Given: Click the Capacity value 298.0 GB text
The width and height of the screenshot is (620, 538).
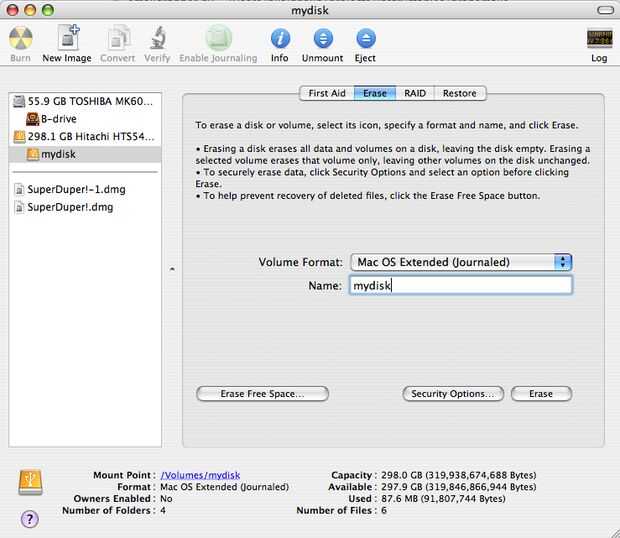Looking at the screenshot, I should (459, 475).
